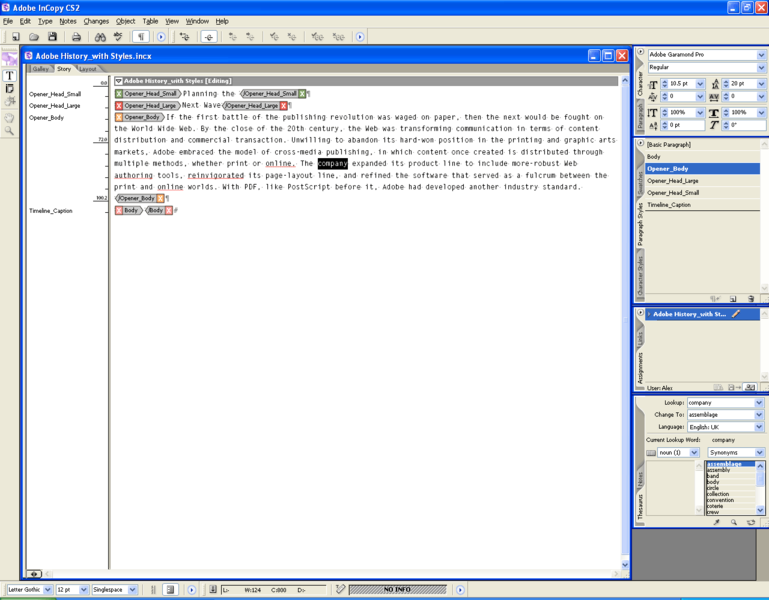Open Find/Change with the binoculars icon
This screenshot has height=600, width=769.
(x=100, y=36)
